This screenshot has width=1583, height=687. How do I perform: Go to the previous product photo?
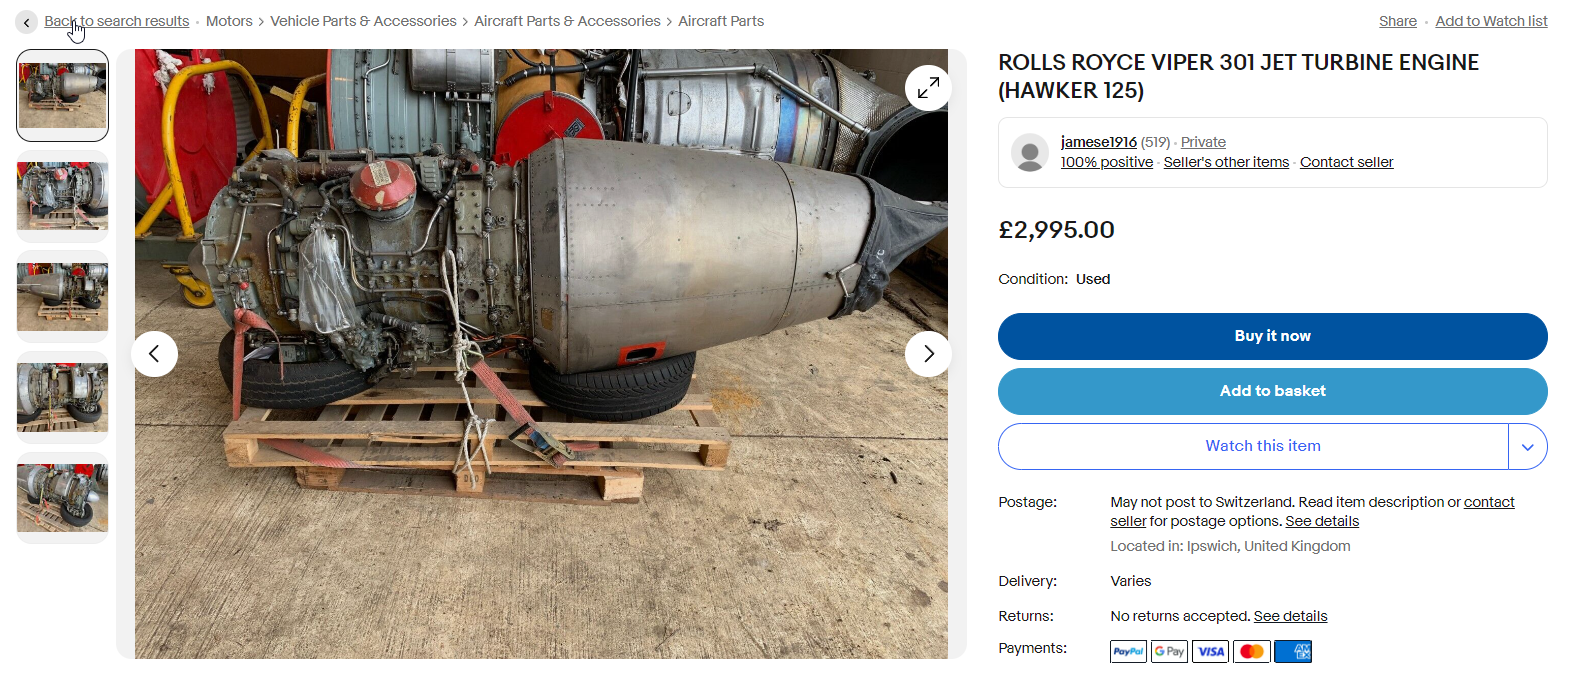[x=154, y=354]
